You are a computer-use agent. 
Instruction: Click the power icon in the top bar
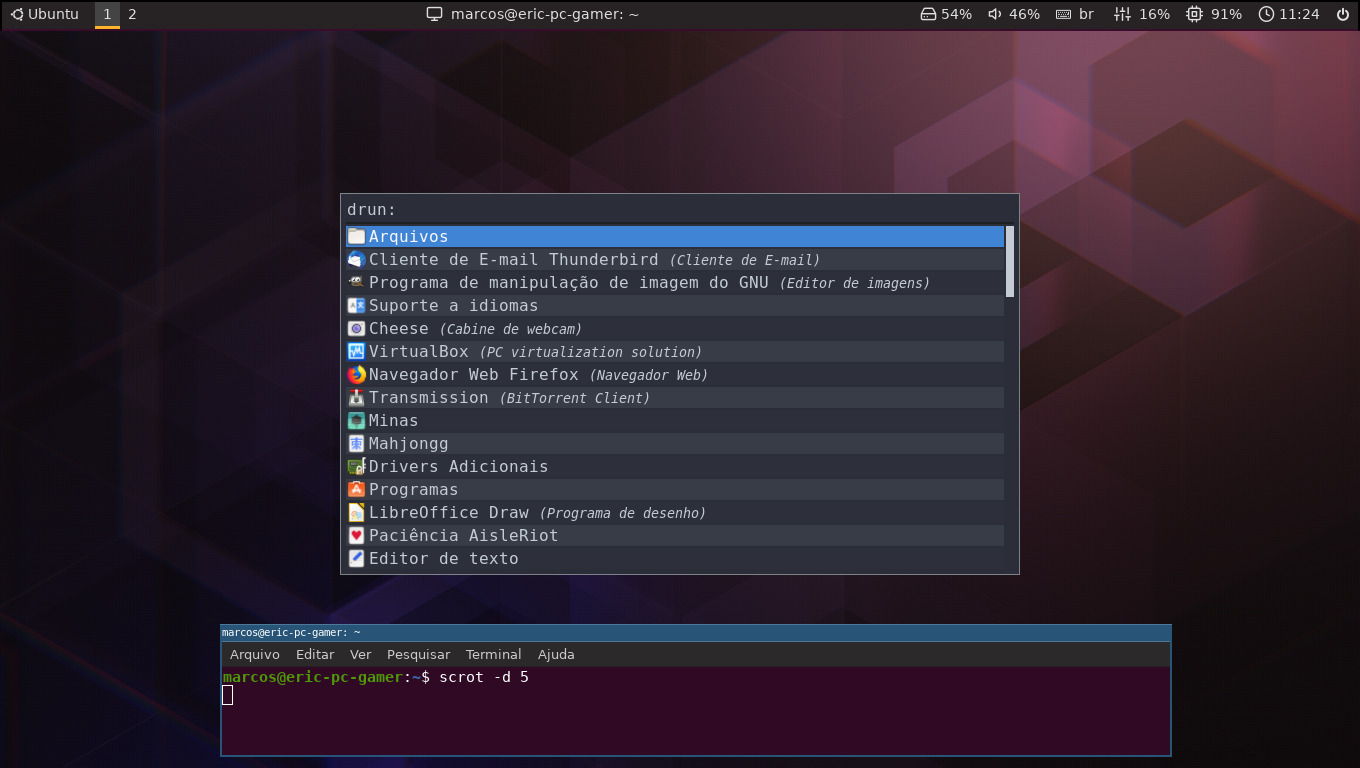1342,14
